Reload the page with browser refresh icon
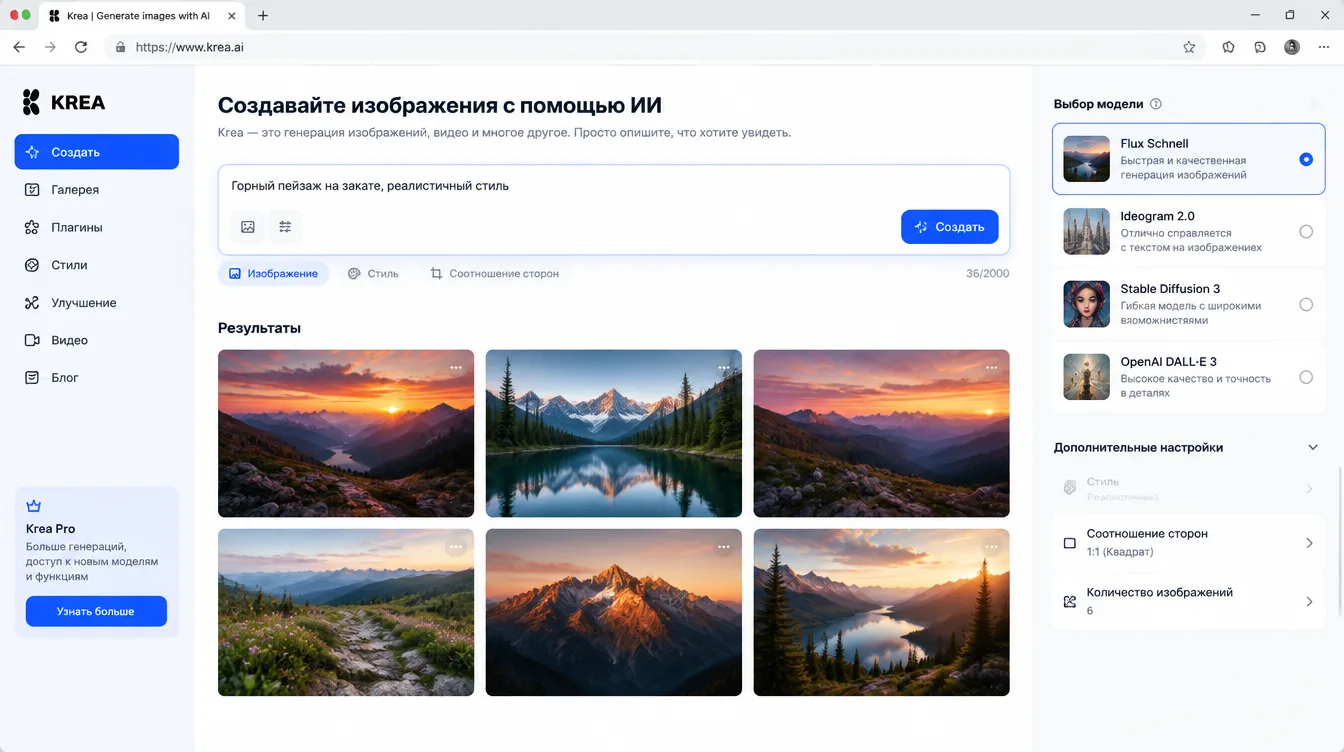Viewport: 1344px width, 752px height. click(81, 47)
